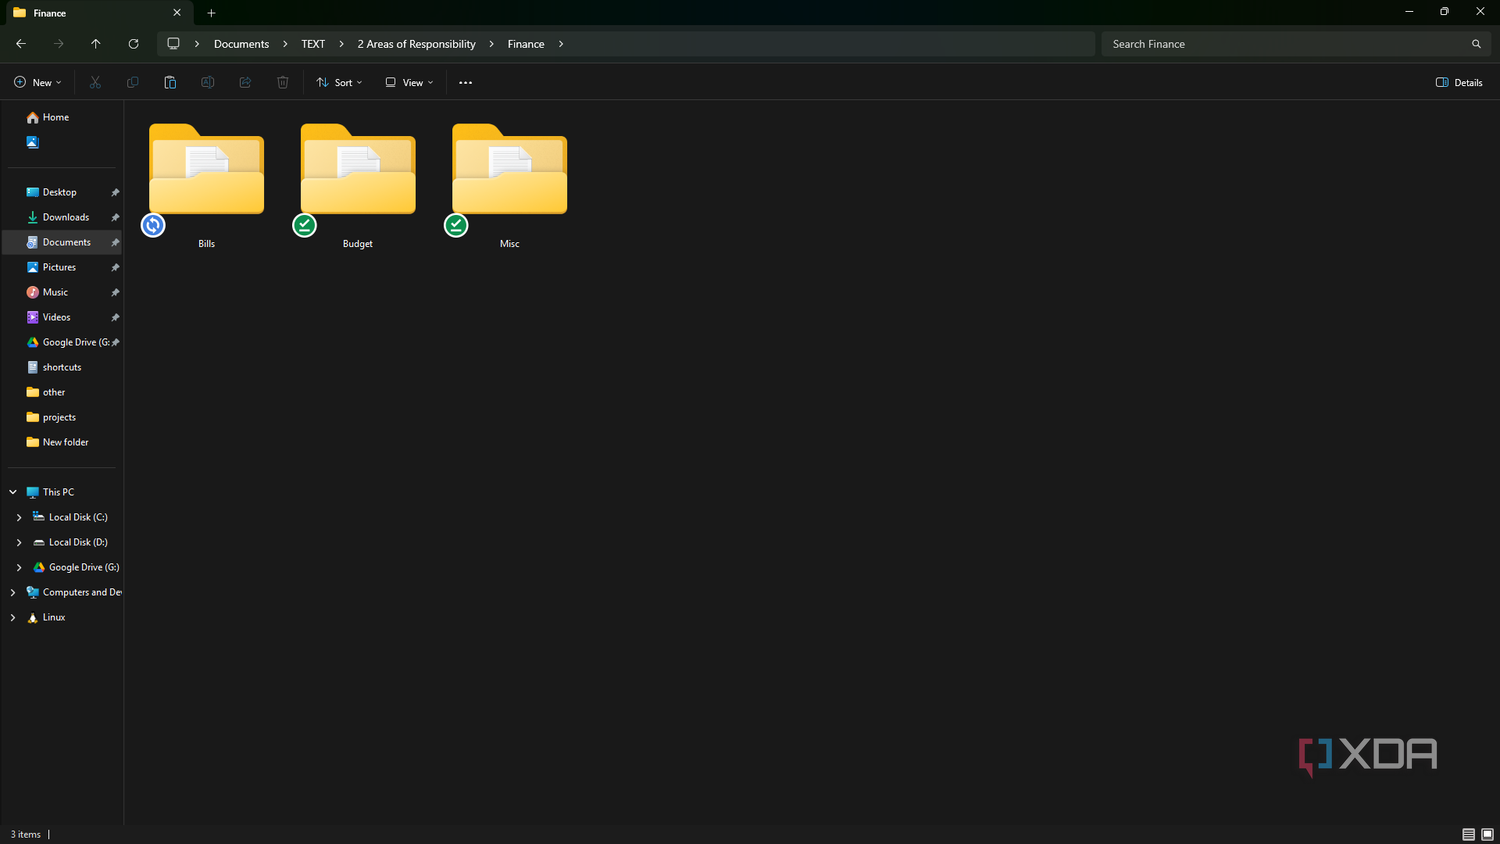The image size is (1500, 844).
Task: Open the New item dropdown
Action: [x=38, y=82]
